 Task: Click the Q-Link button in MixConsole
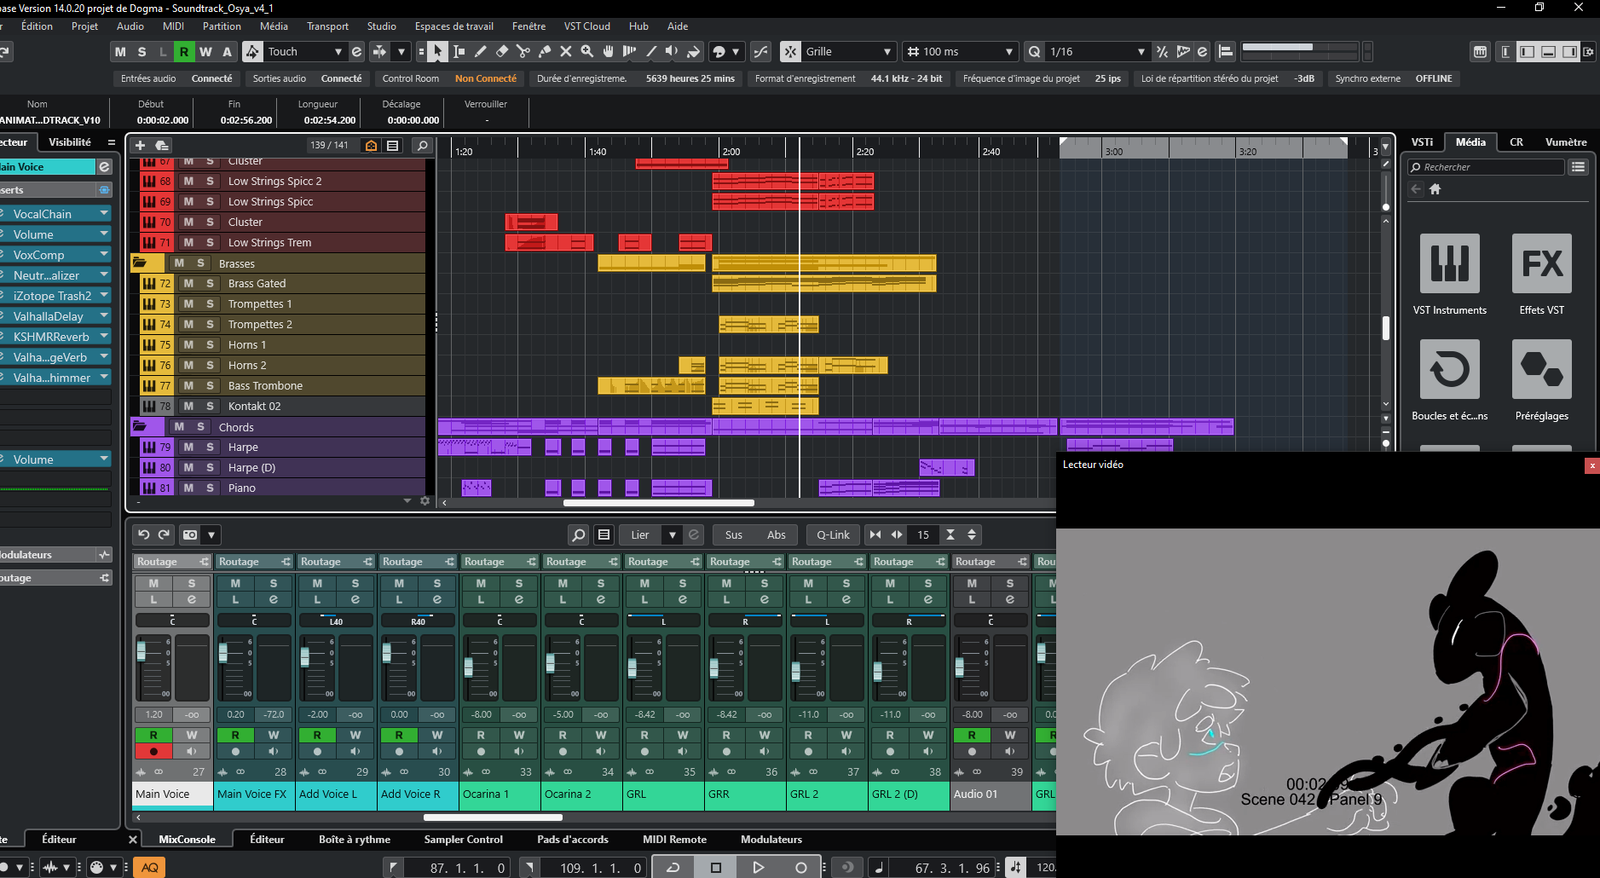[832, 535]
